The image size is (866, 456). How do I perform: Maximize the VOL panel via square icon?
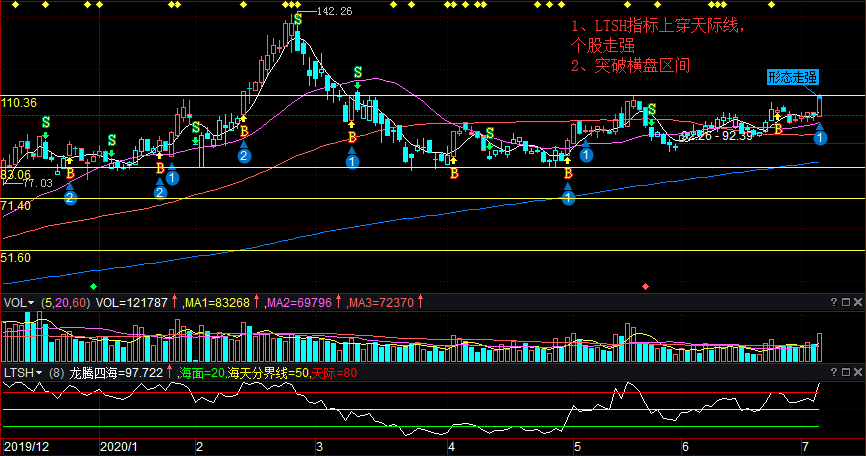coord(846,302)
